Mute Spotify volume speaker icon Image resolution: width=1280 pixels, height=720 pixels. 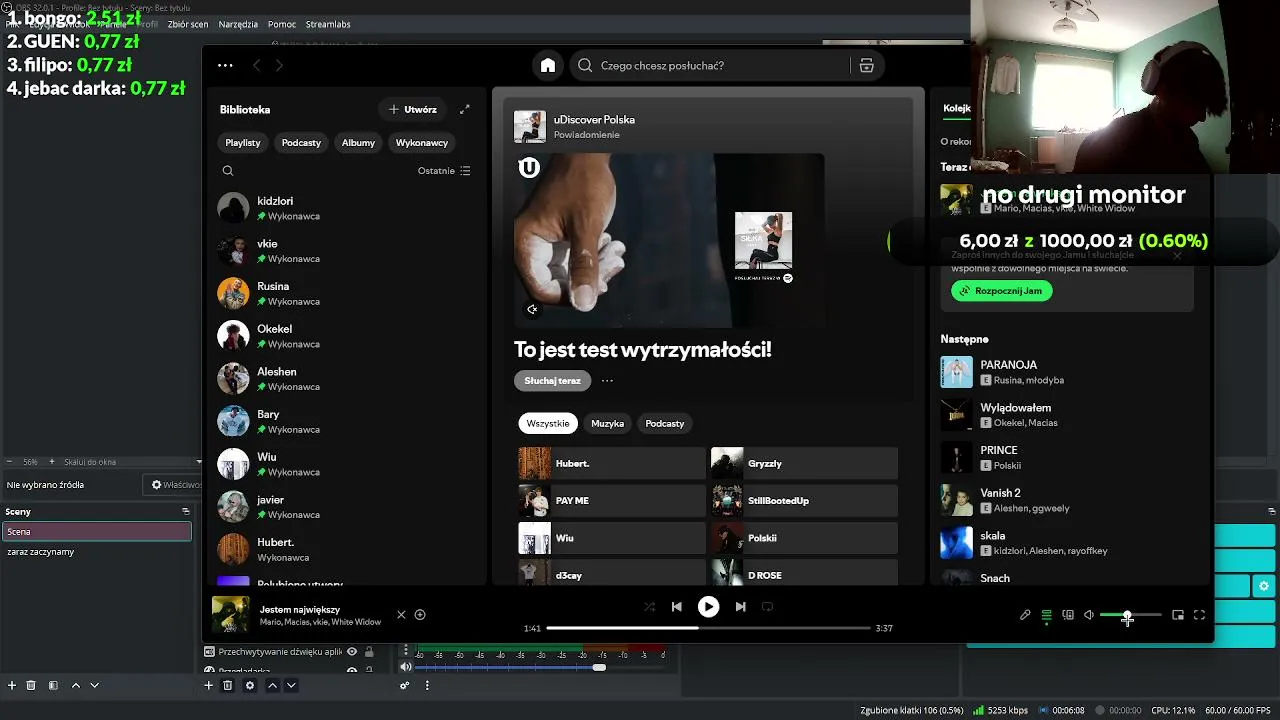1089,615
